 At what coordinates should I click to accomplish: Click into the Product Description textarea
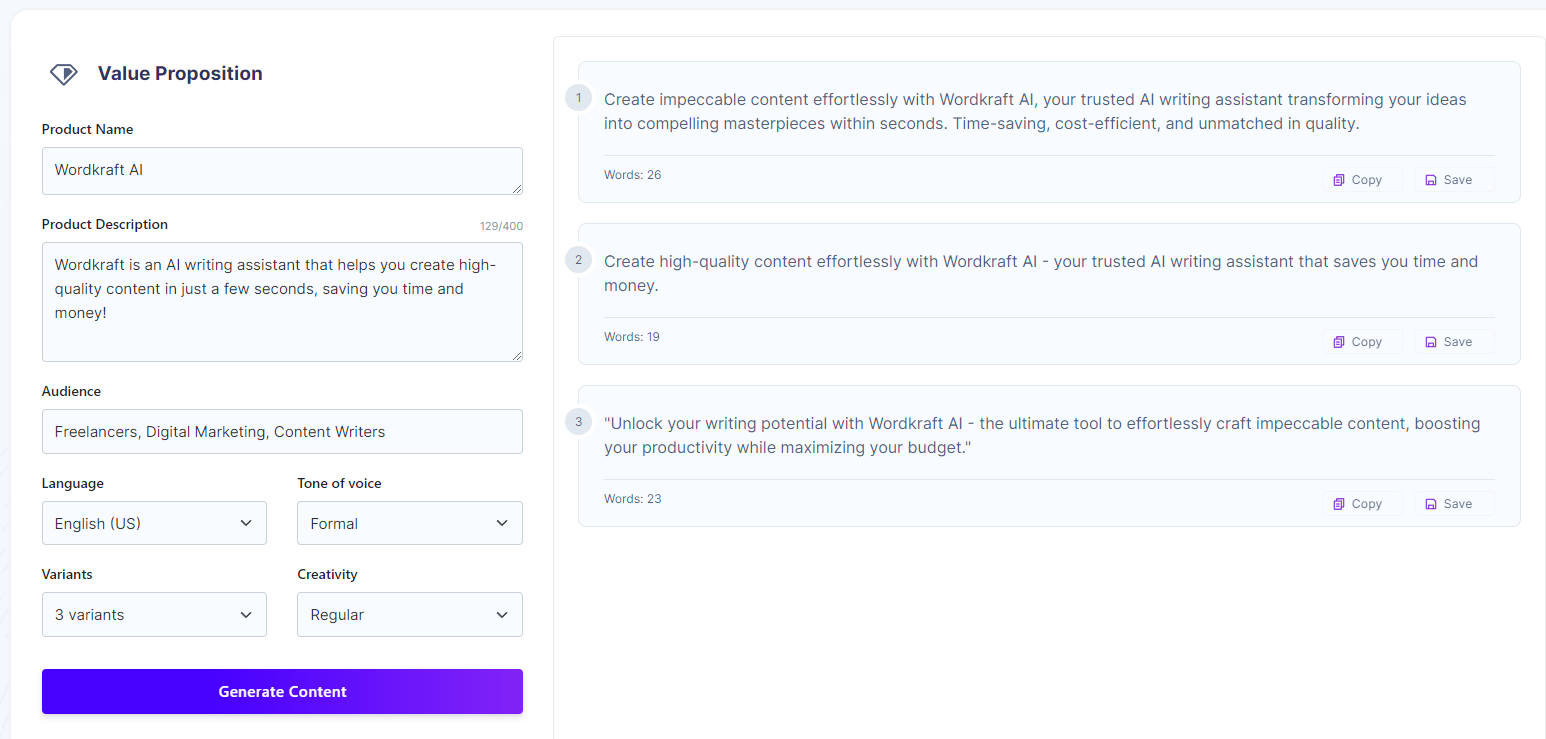coord(282,300)
